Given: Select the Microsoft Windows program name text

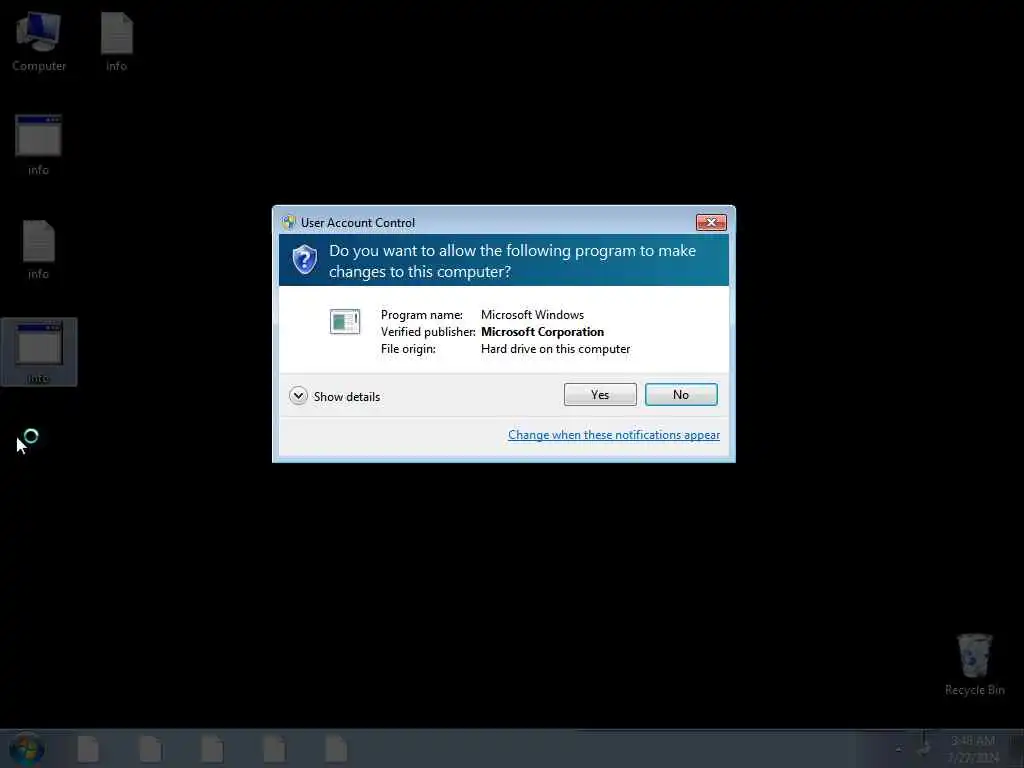Looking at the screenshot, I should (532, 315).
